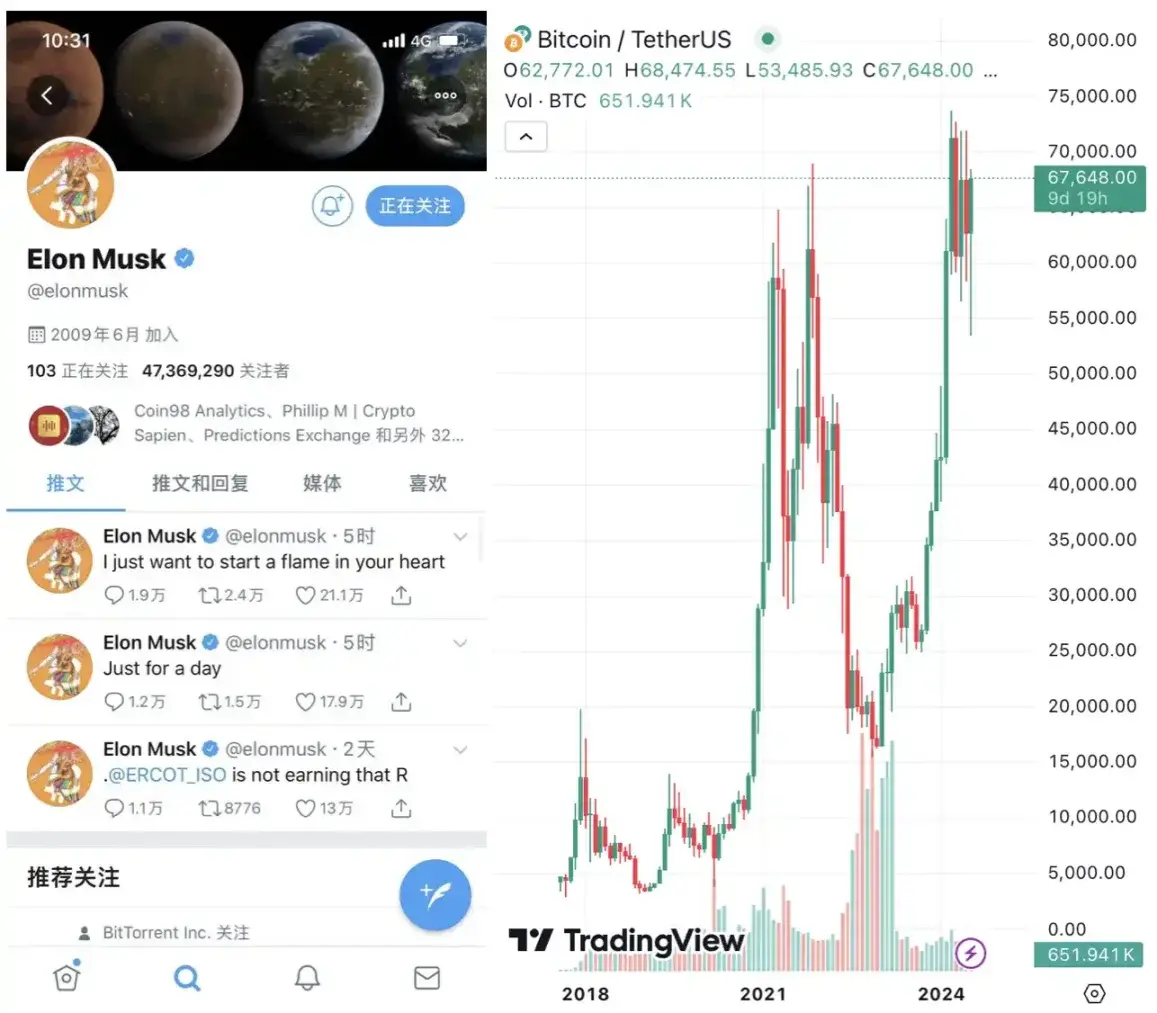Viewport: 1157px width, 1013px height.
Task: Collapse the chart legend with caret button
Action: coord(526,136)
